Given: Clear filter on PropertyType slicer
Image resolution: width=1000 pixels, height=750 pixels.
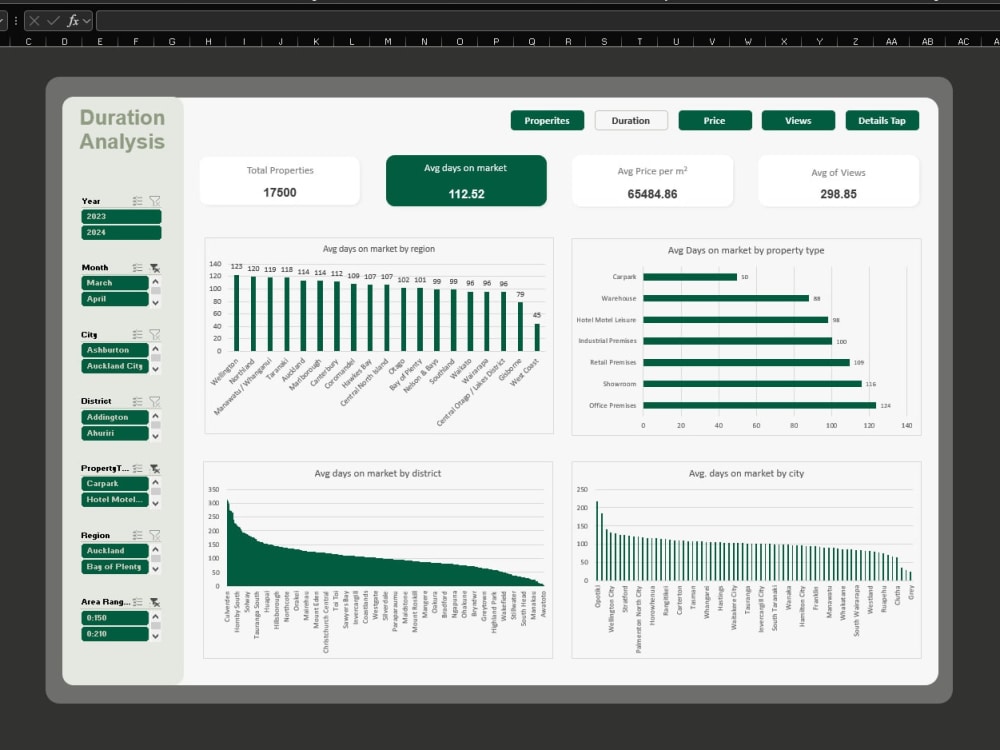Looking at the screenshot, I should (x=154, y=468).
